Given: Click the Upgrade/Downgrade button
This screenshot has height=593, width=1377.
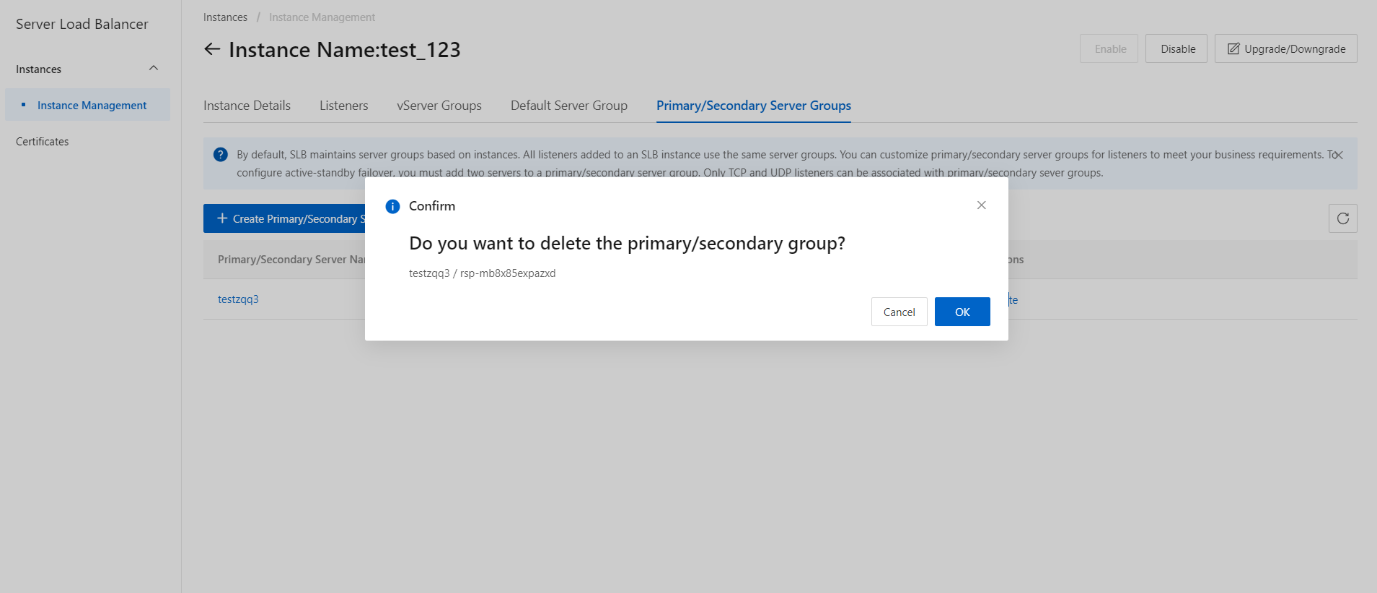Looking at the screenshot, I should tap(1286, 49).
